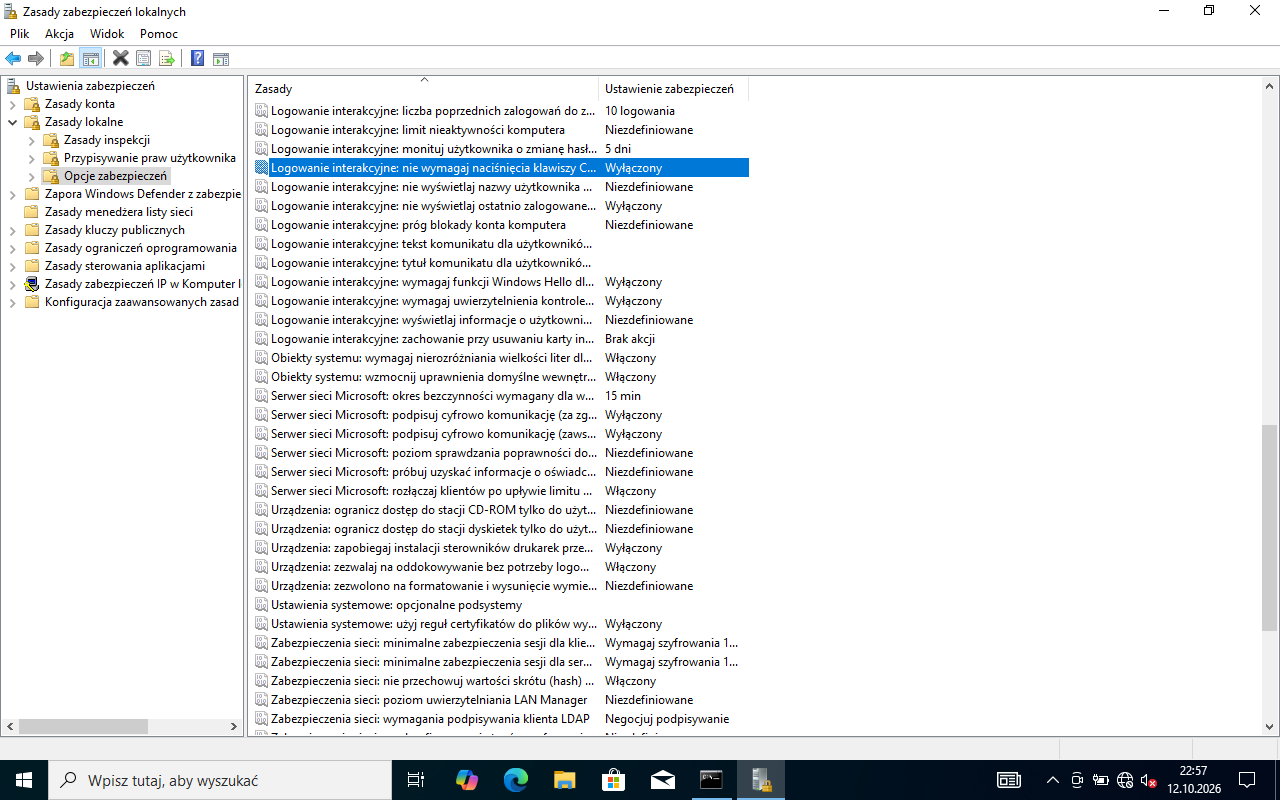Click the '15 min' setting value

click(x=623, y=396)
